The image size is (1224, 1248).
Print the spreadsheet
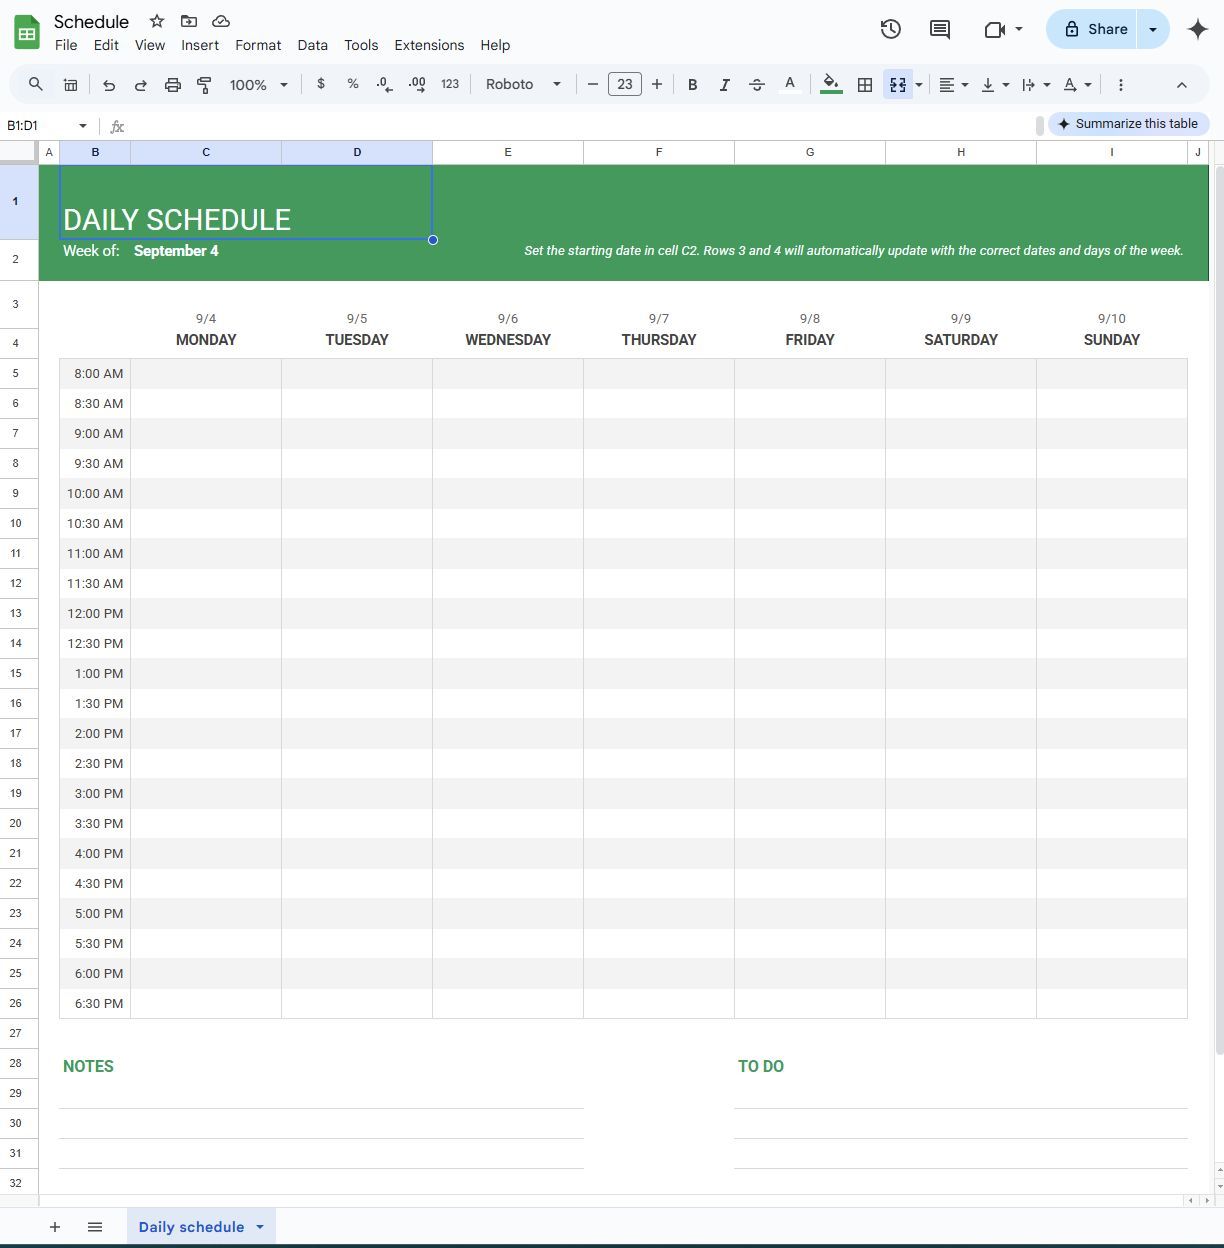172,84
